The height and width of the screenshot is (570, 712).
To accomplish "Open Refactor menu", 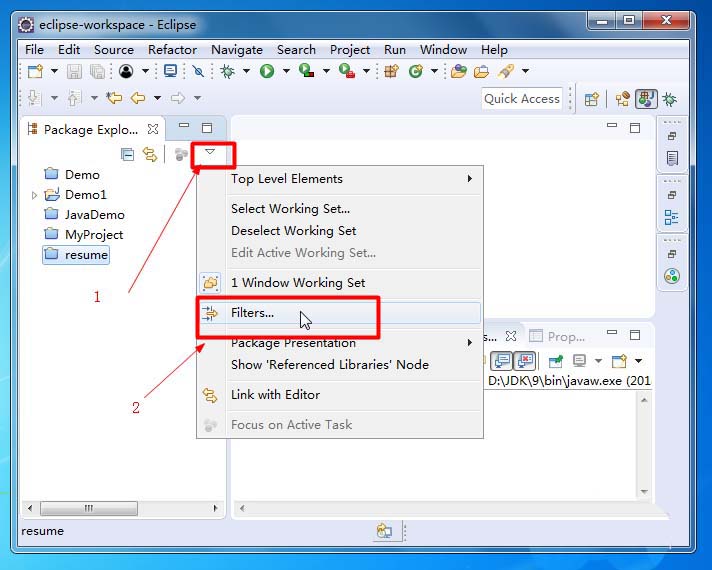I will (x=172, y=50).
